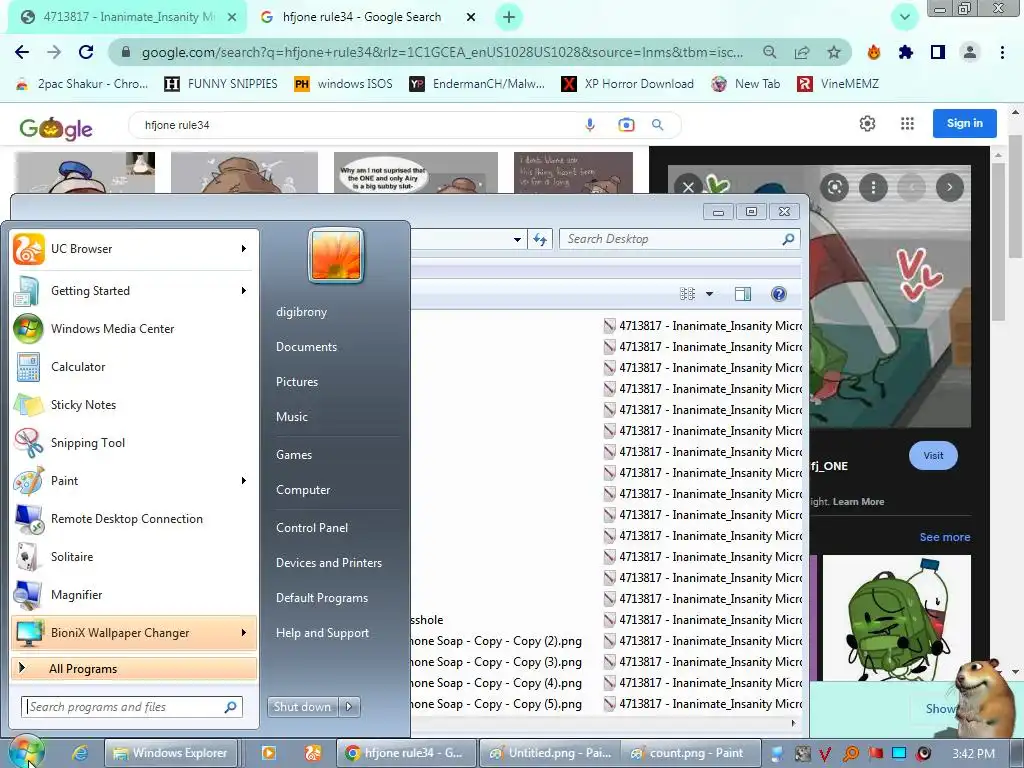Launch Getting Started in Start menu
This screenshot has width=1024, height=768.
coord(134,291)
